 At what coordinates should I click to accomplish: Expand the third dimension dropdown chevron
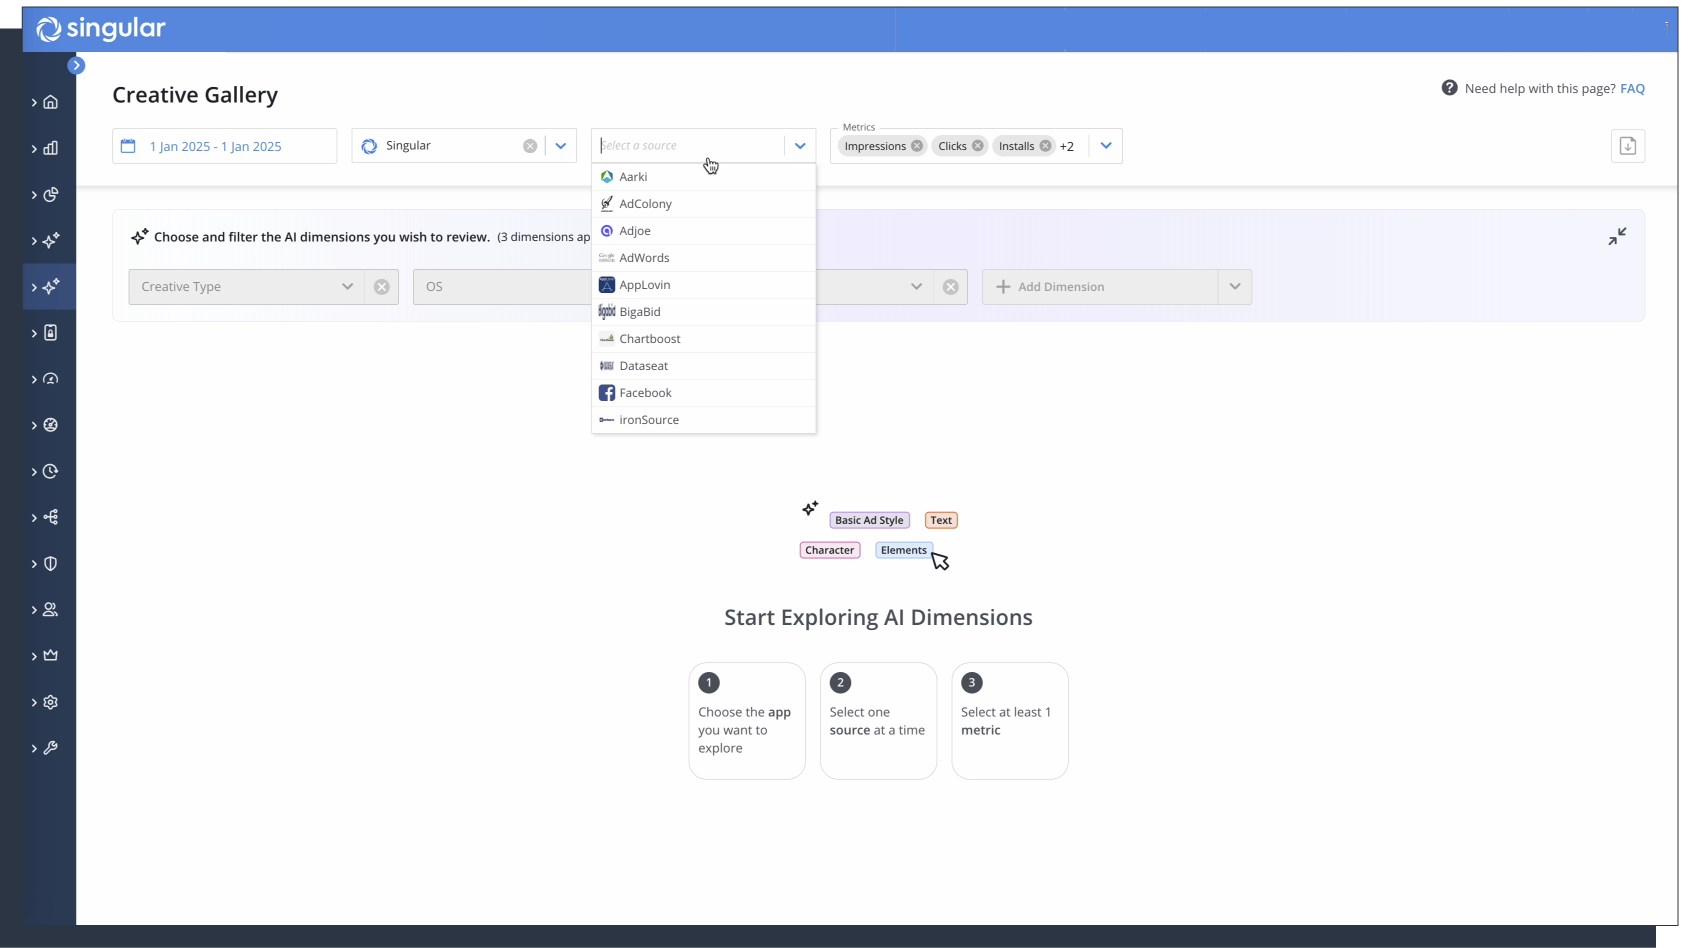916,287
